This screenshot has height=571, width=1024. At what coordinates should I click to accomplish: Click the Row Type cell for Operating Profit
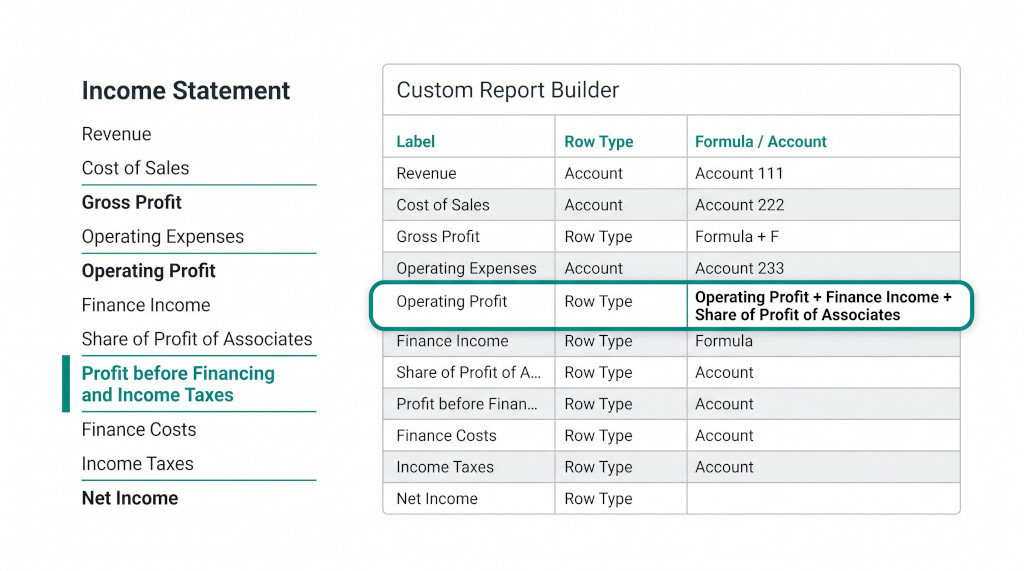[x=621, y=305]
